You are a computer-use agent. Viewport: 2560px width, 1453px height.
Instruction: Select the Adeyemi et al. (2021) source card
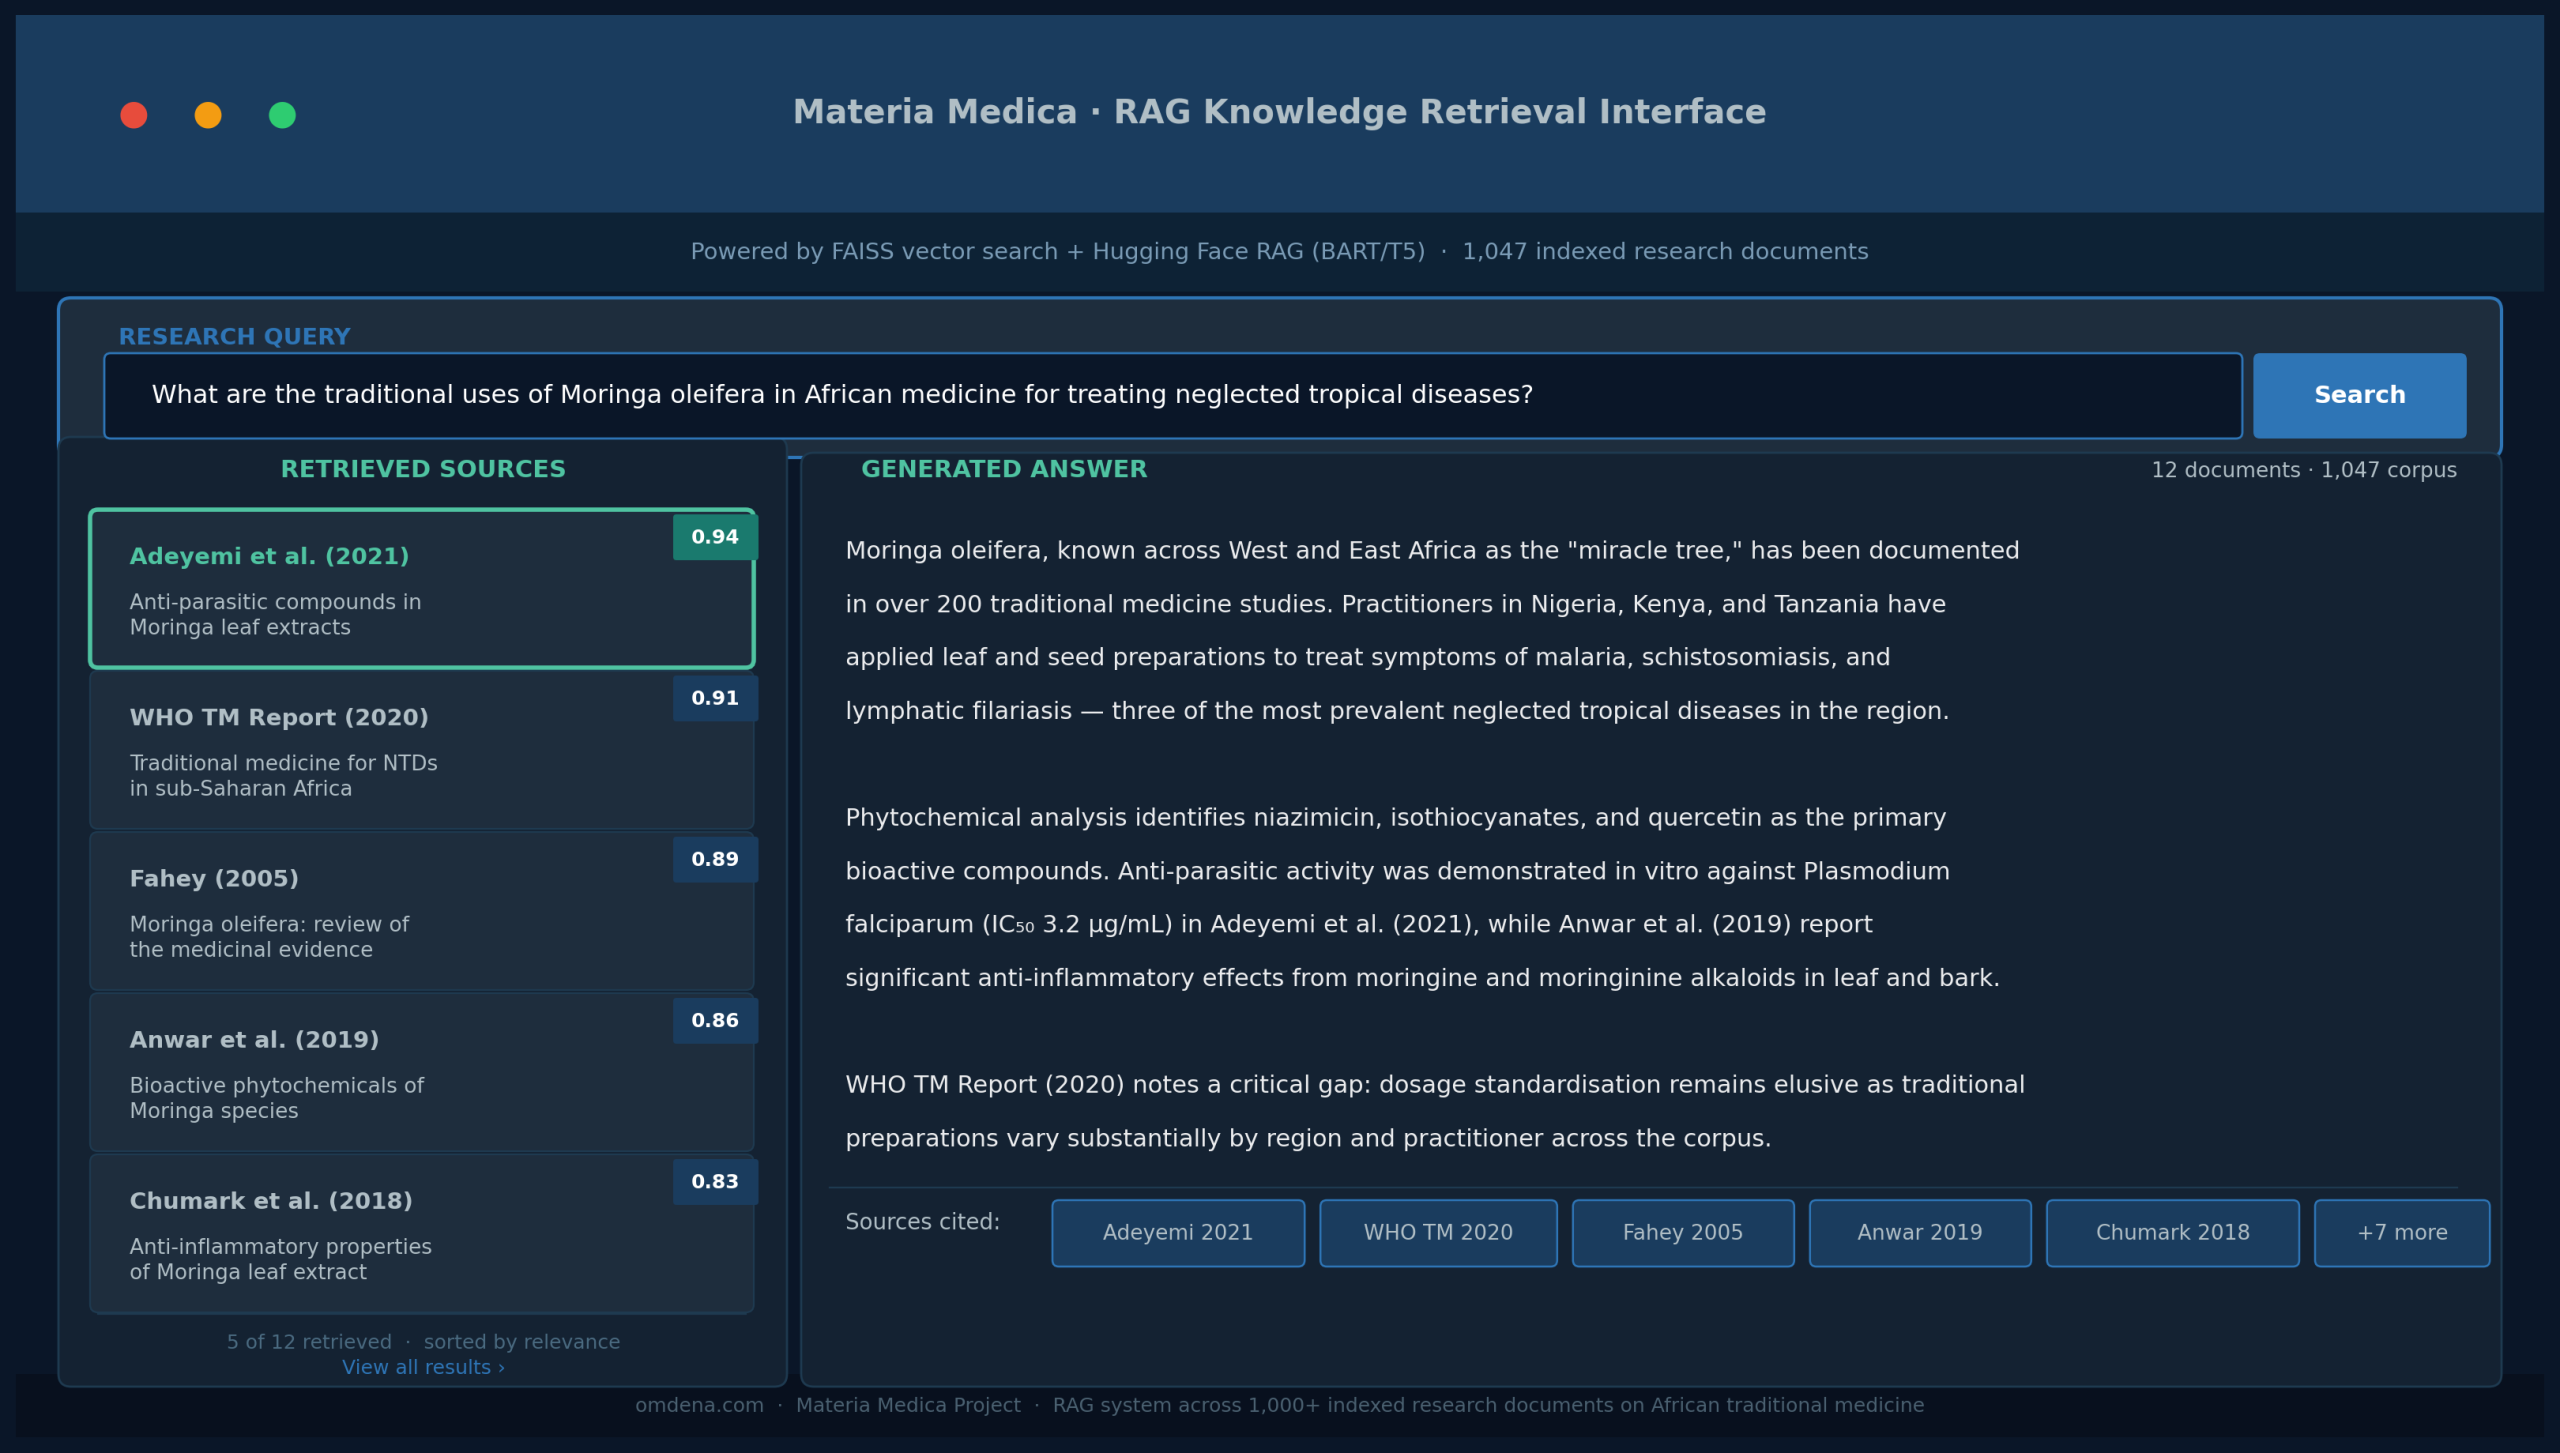421,588
